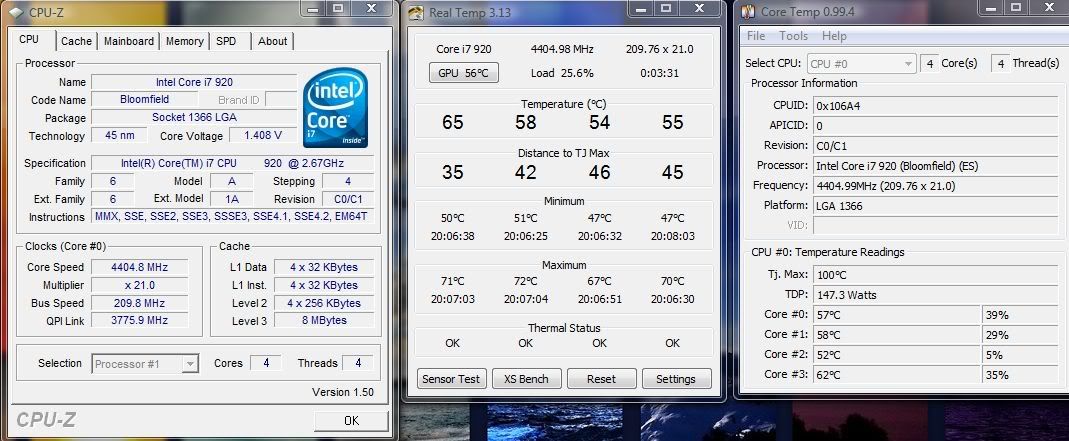Screen dimensions: 1069x441
Task: Run the Sensor Test in Real Temp
Action: (452, 379)
